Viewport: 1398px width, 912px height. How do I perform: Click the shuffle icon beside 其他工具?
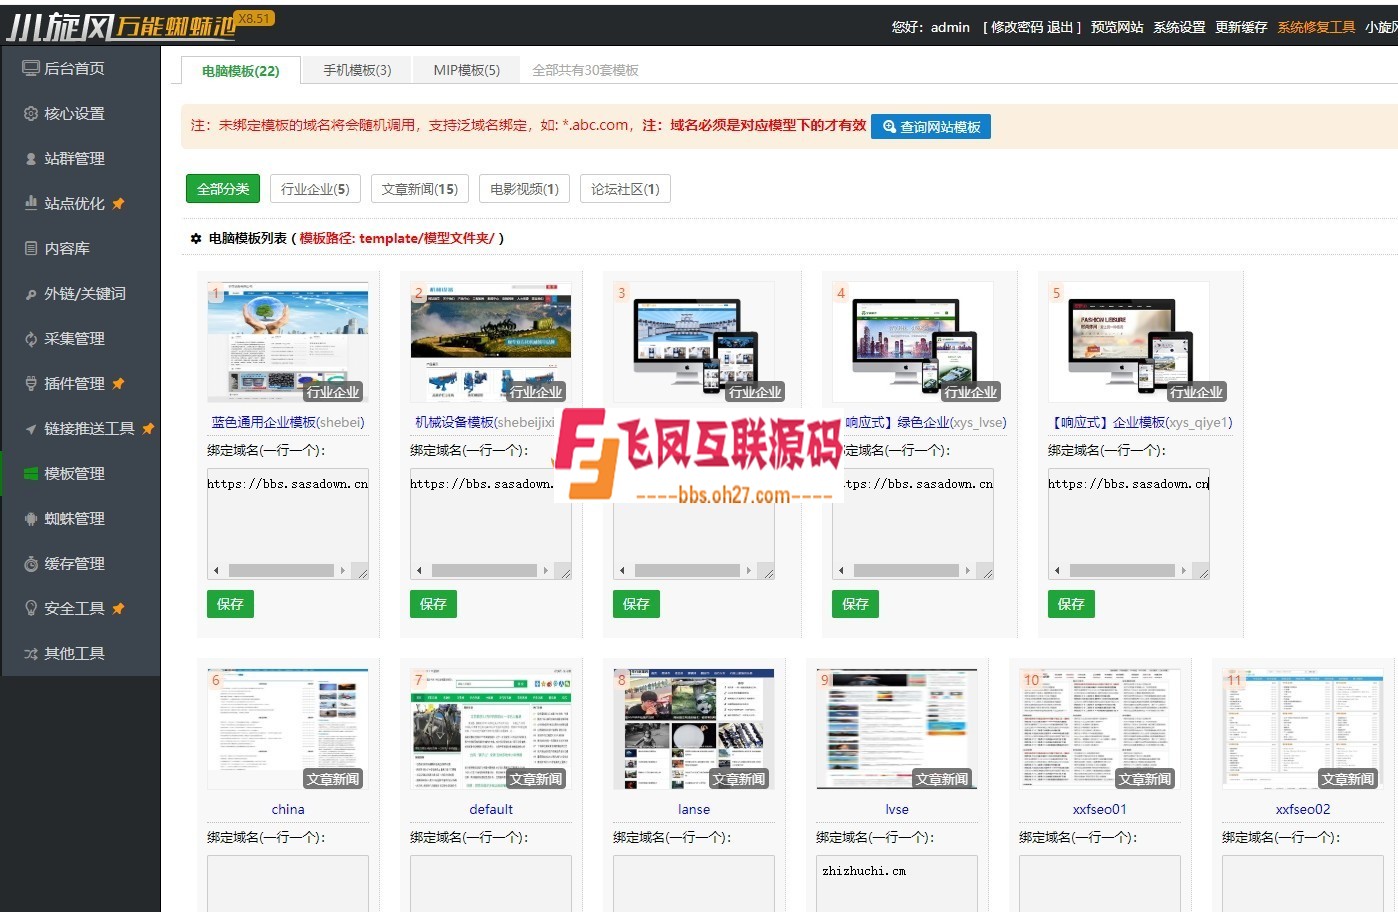pyautogui.click(x=31, y=654)
